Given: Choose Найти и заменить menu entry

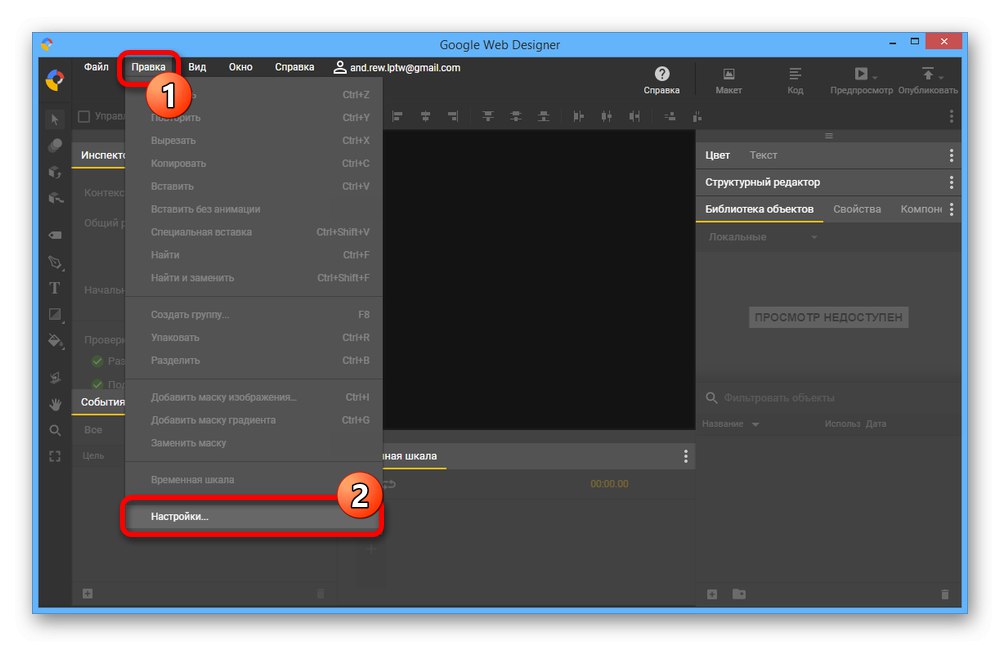Looking at the screenshot, I should pyautogui.click(x=254, y=278).
